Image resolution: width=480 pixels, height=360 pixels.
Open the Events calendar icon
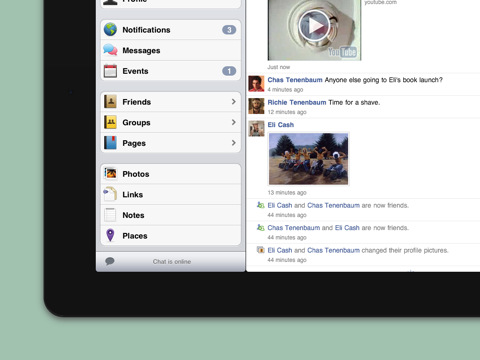[x=110, y=71]
